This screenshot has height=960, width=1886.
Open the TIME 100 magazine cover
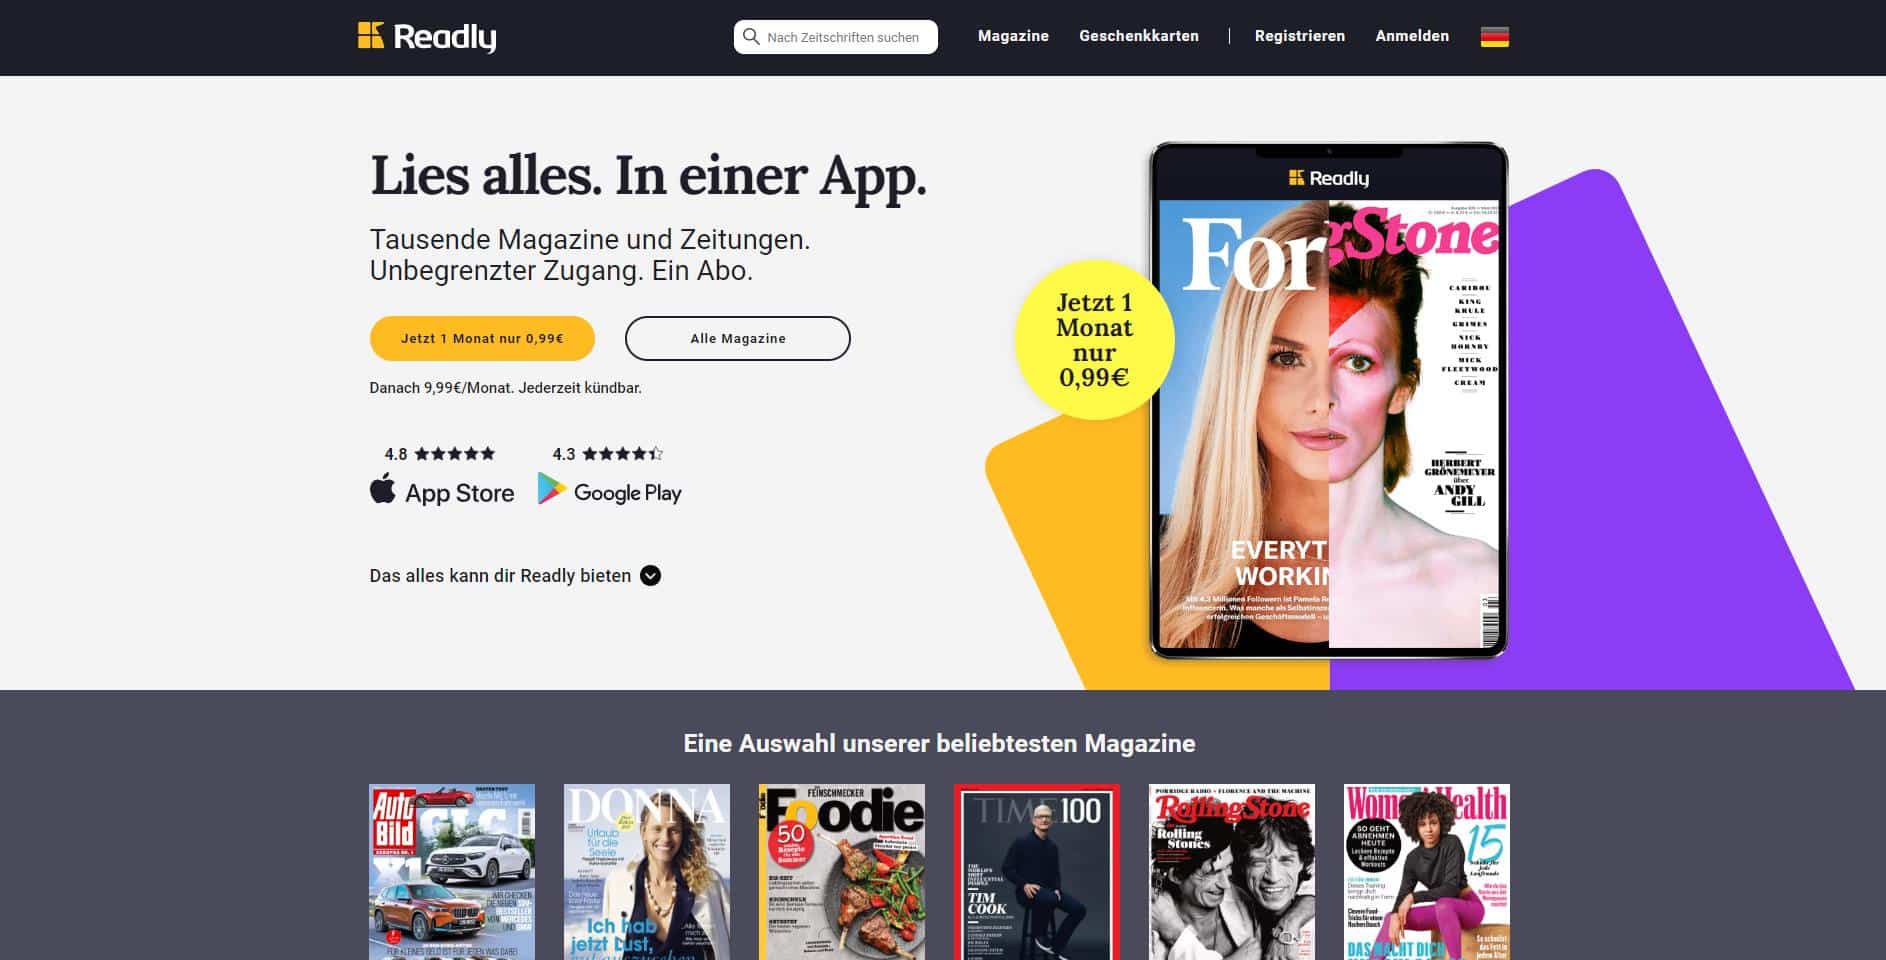tap(1037, 872)
